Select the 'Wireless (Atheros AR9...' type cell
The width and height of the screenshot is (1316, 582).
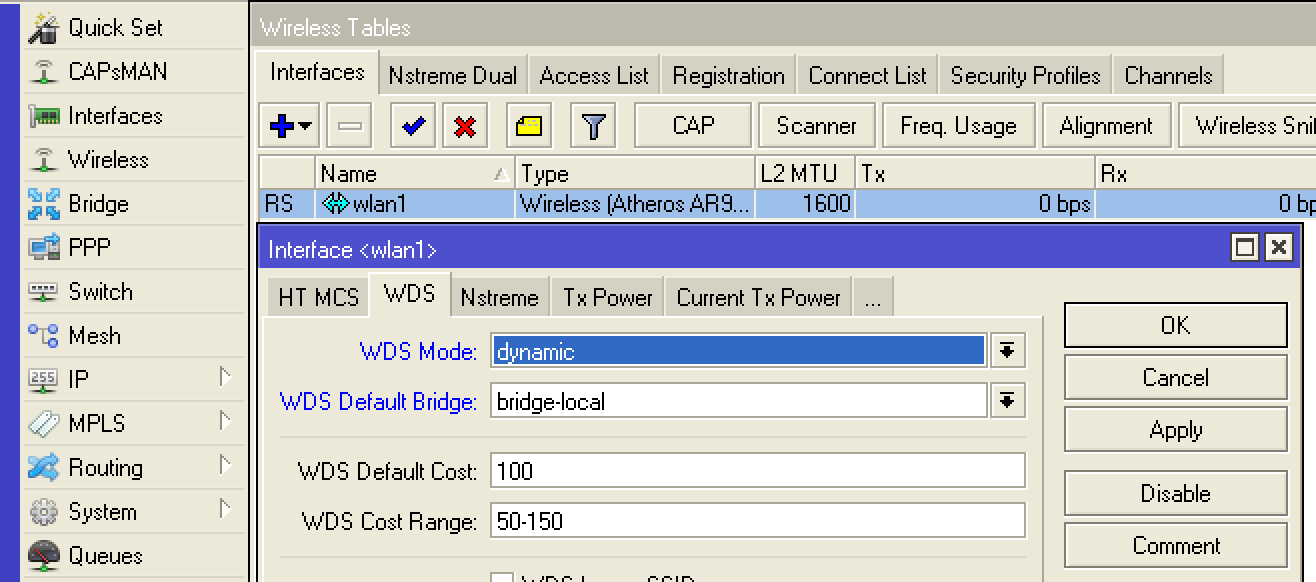[635, 204]
